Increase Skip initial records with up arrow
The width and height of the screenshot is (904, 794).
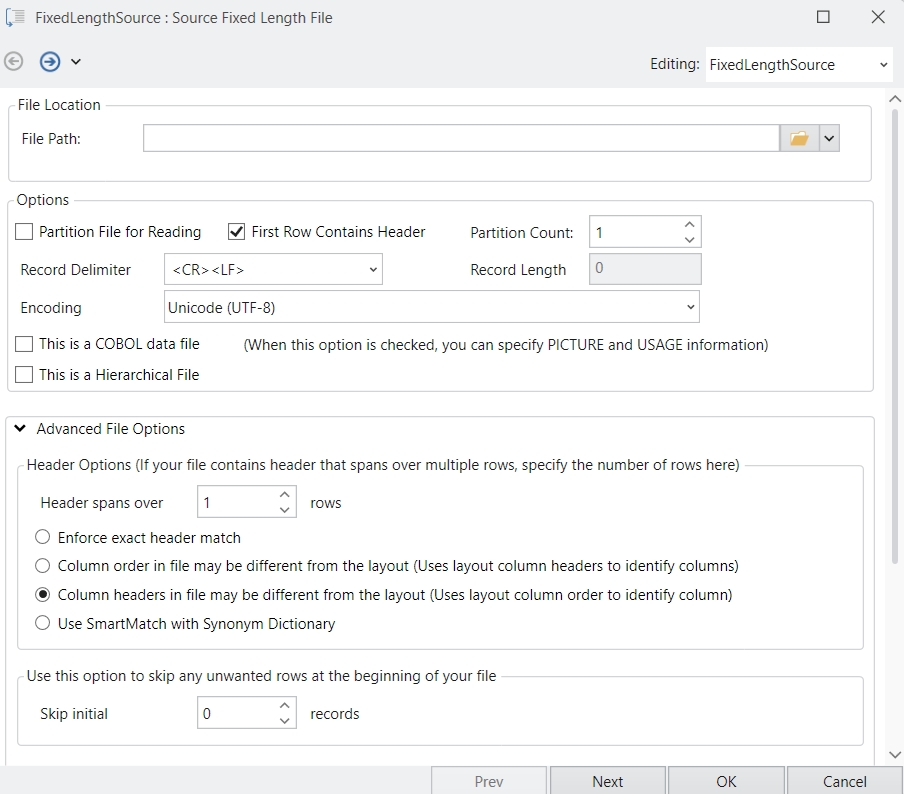point(285,707)
